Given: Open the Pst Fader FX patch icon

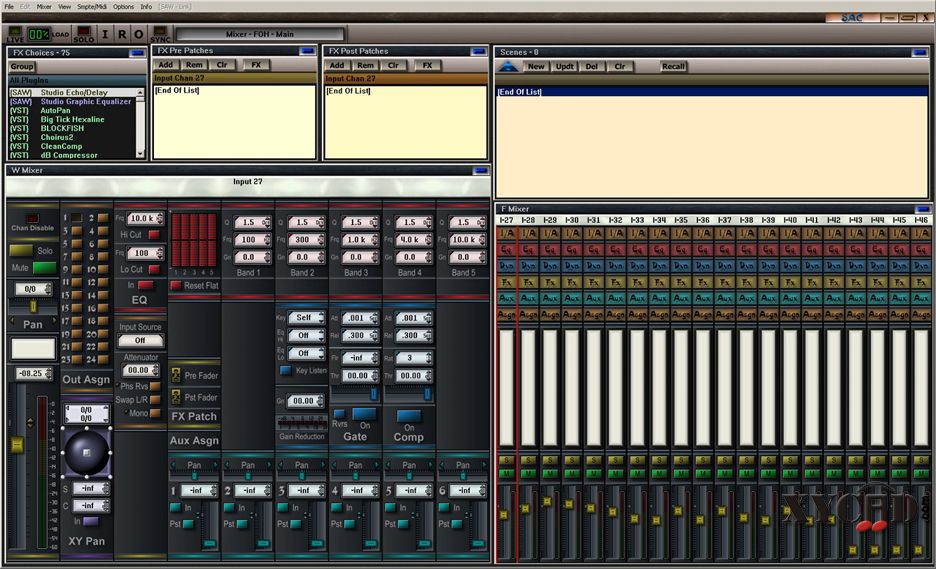Looking at the screenshot, I should click(x=176, y=397).
